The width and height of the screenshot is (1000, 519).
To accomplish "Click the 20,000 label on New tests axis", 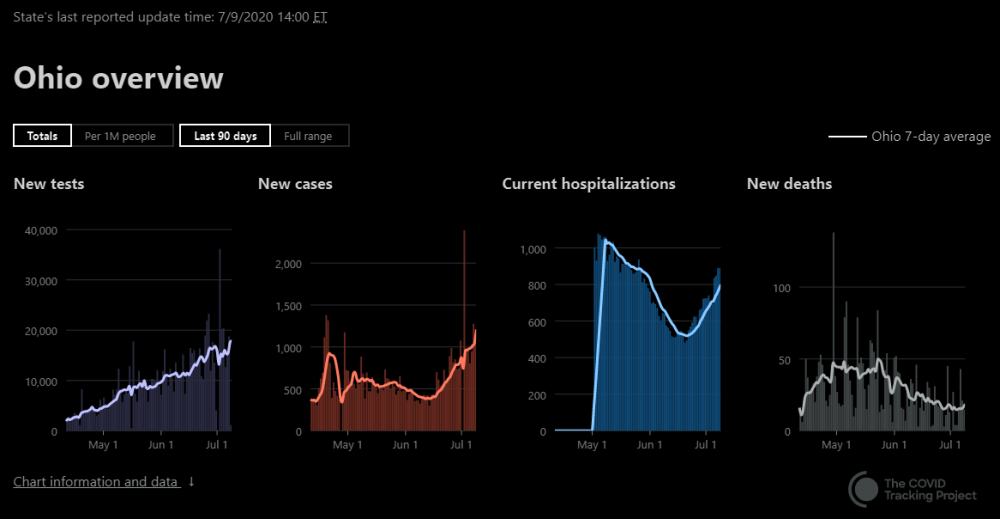I will 41,332.
